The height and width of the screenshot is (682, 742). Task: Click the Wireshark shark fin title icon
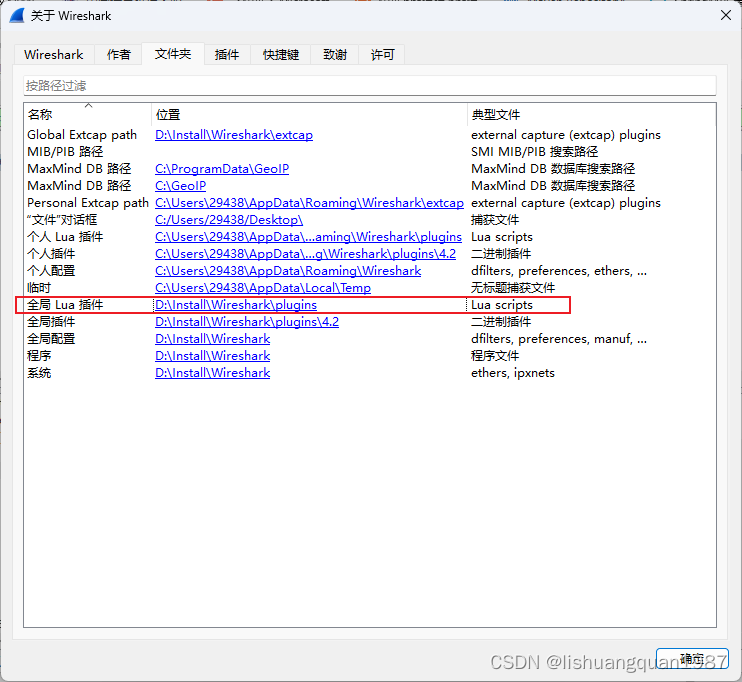tap(16, 15)
